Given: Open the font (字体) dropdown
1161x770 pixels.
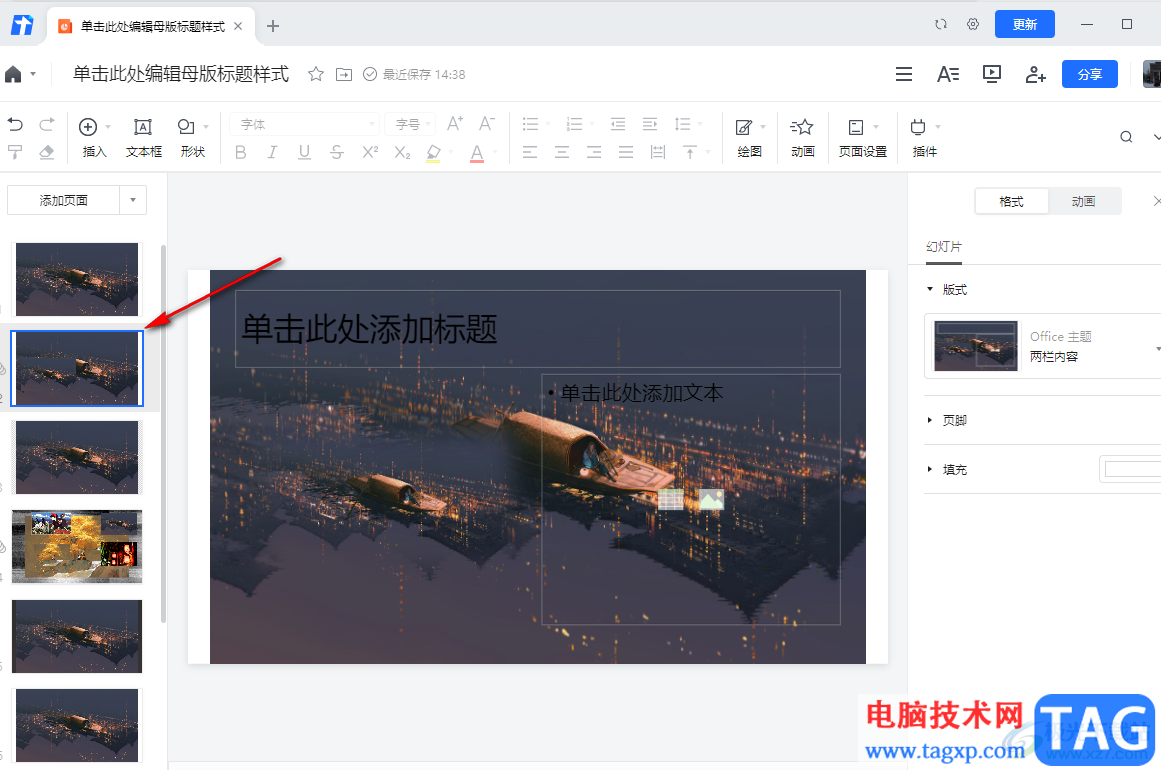Looking at the screenshot, I should [304, 124].
